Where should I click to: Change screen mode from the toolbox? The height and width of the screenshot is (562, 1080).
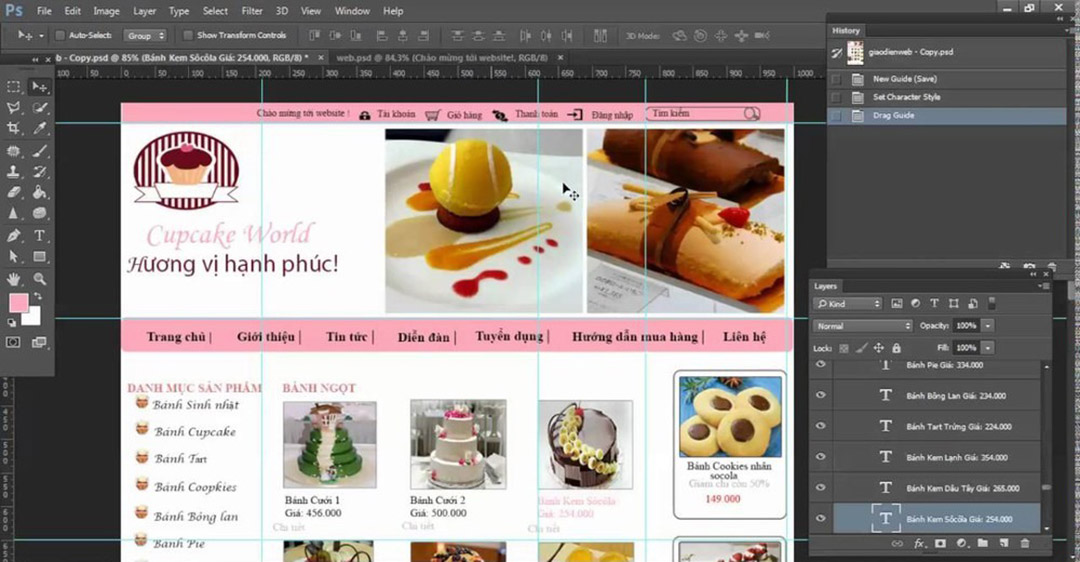click(39, 342)
